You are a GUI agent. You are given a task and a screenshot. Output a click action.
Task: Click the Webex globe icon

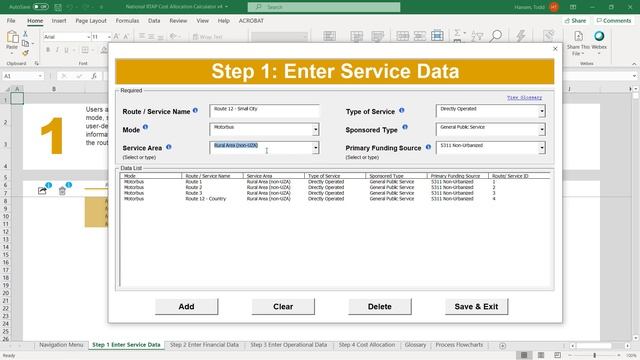coord(599,36)
